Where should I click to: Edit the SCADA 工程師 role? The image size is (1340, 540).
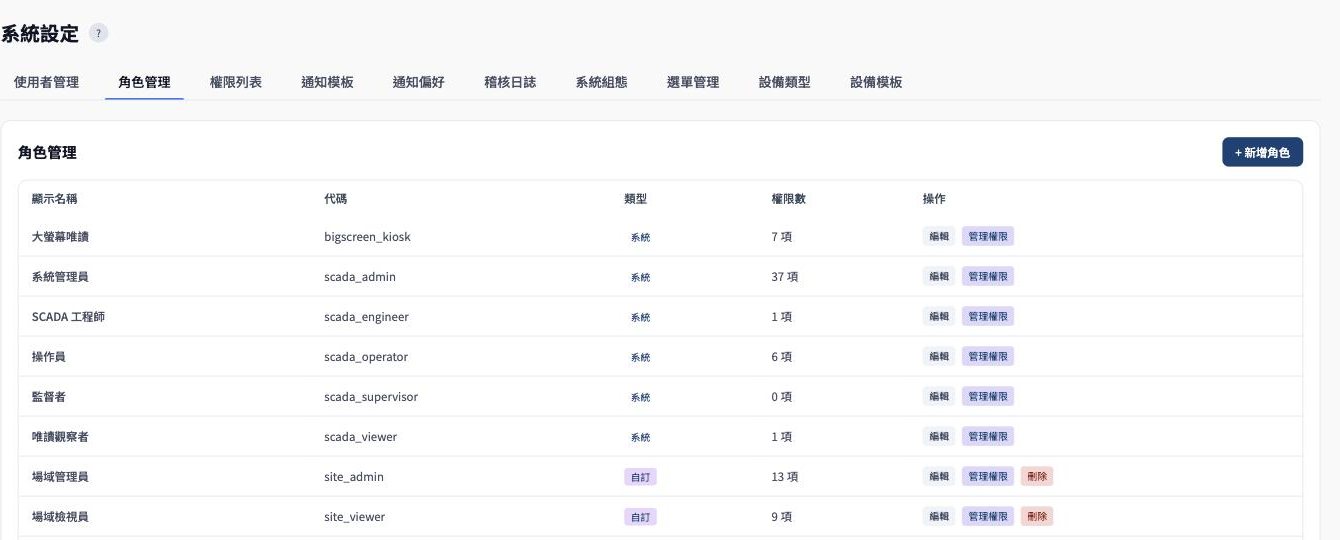coord(939,316)
